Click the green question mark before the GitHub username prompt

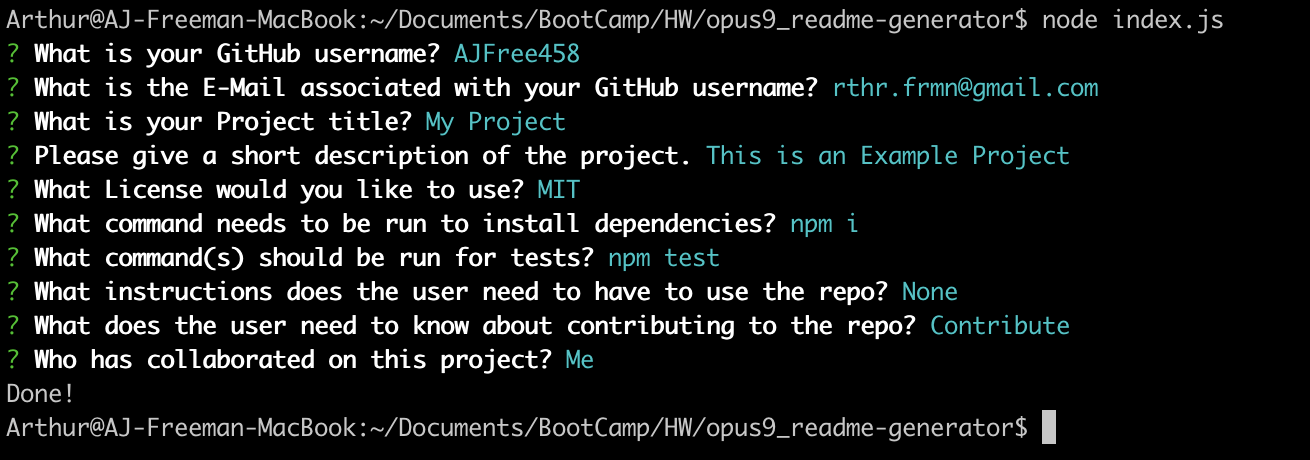click(13, 54)
